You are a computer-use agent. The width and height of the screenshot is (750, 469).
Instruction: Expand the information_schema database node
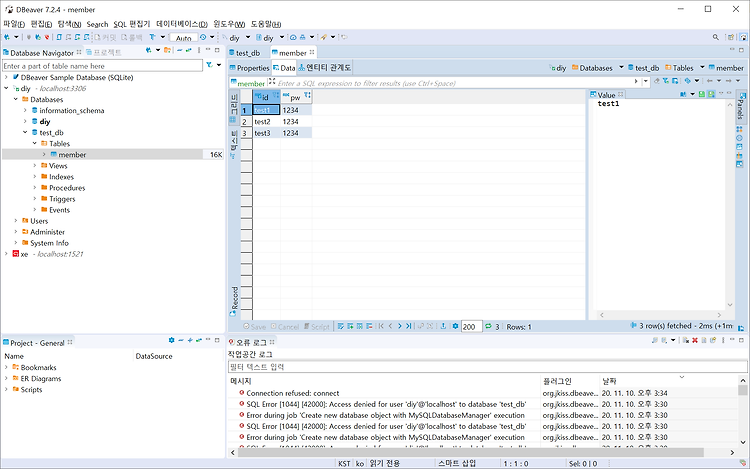[25, 110]
